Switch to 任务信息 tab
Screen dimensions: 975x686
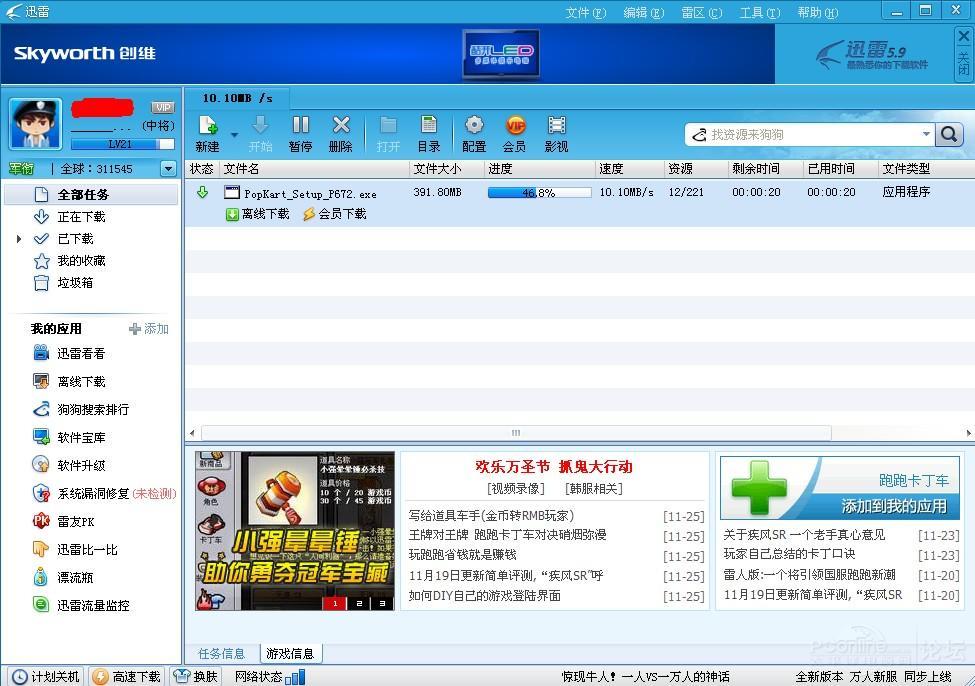(x=221, y=654)
